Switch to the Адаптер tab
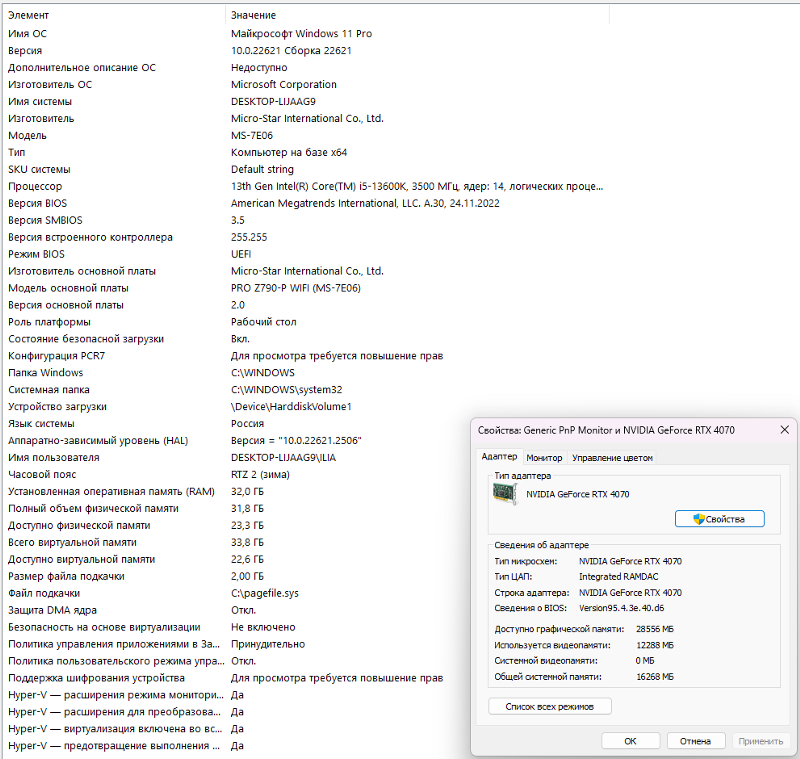This screenshot has height=759, width=800. point(499,457)
